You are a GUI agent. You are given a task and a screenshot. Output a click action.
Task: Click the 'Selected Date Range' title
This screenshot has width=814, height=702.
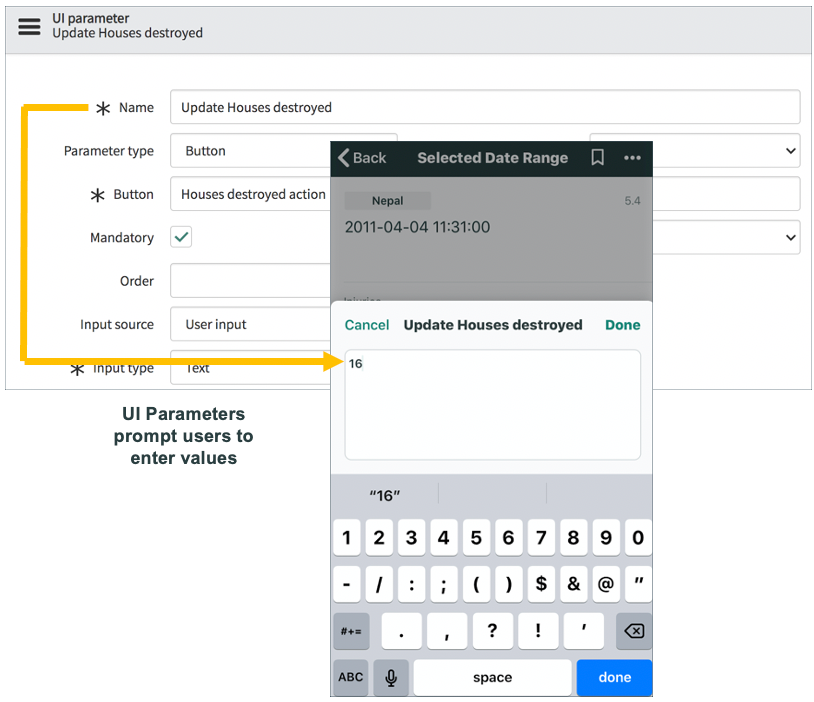tap(492, 157)
